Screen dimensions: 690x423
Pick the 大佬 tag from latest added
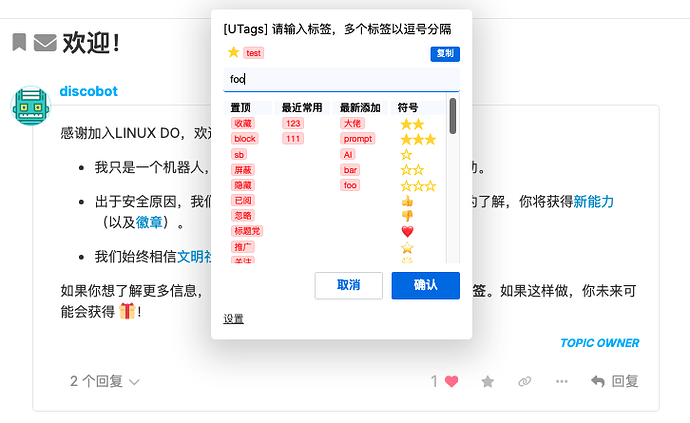(352, 123)
